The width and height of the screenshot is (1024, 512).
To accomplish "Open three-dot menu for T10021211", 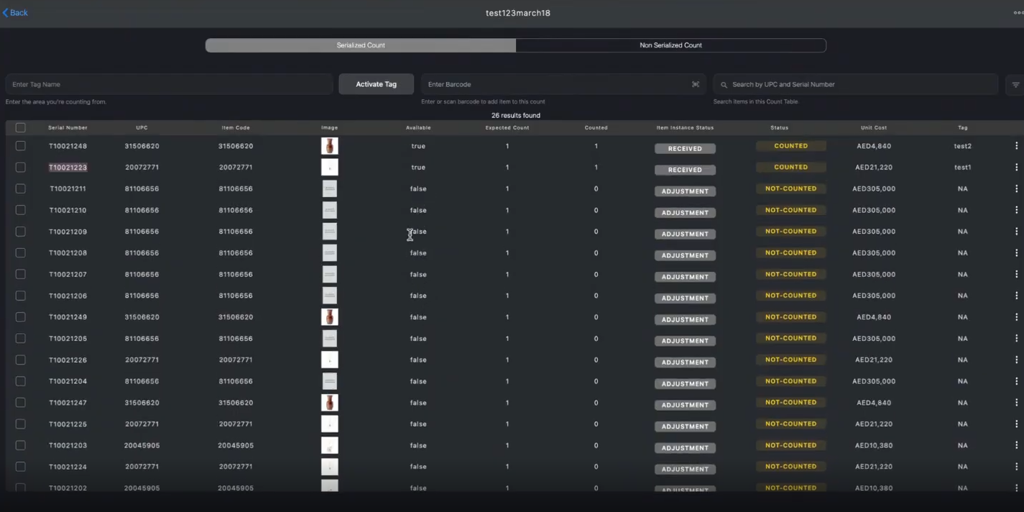I will point(1016,189).
